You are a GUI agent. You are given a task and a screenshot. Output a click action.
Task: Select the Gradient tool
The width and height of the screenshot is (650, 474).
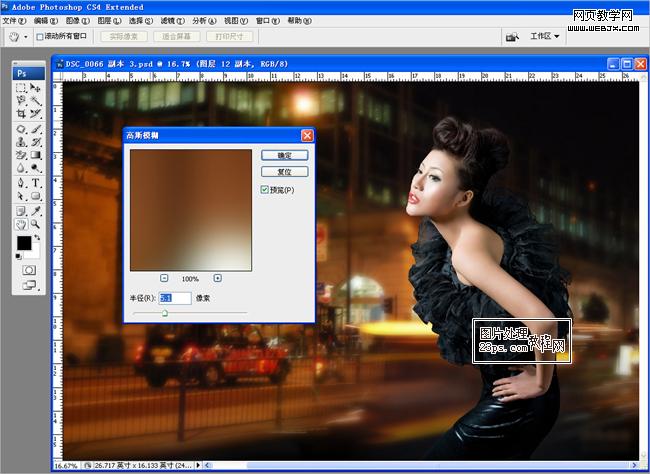(36, 155)
